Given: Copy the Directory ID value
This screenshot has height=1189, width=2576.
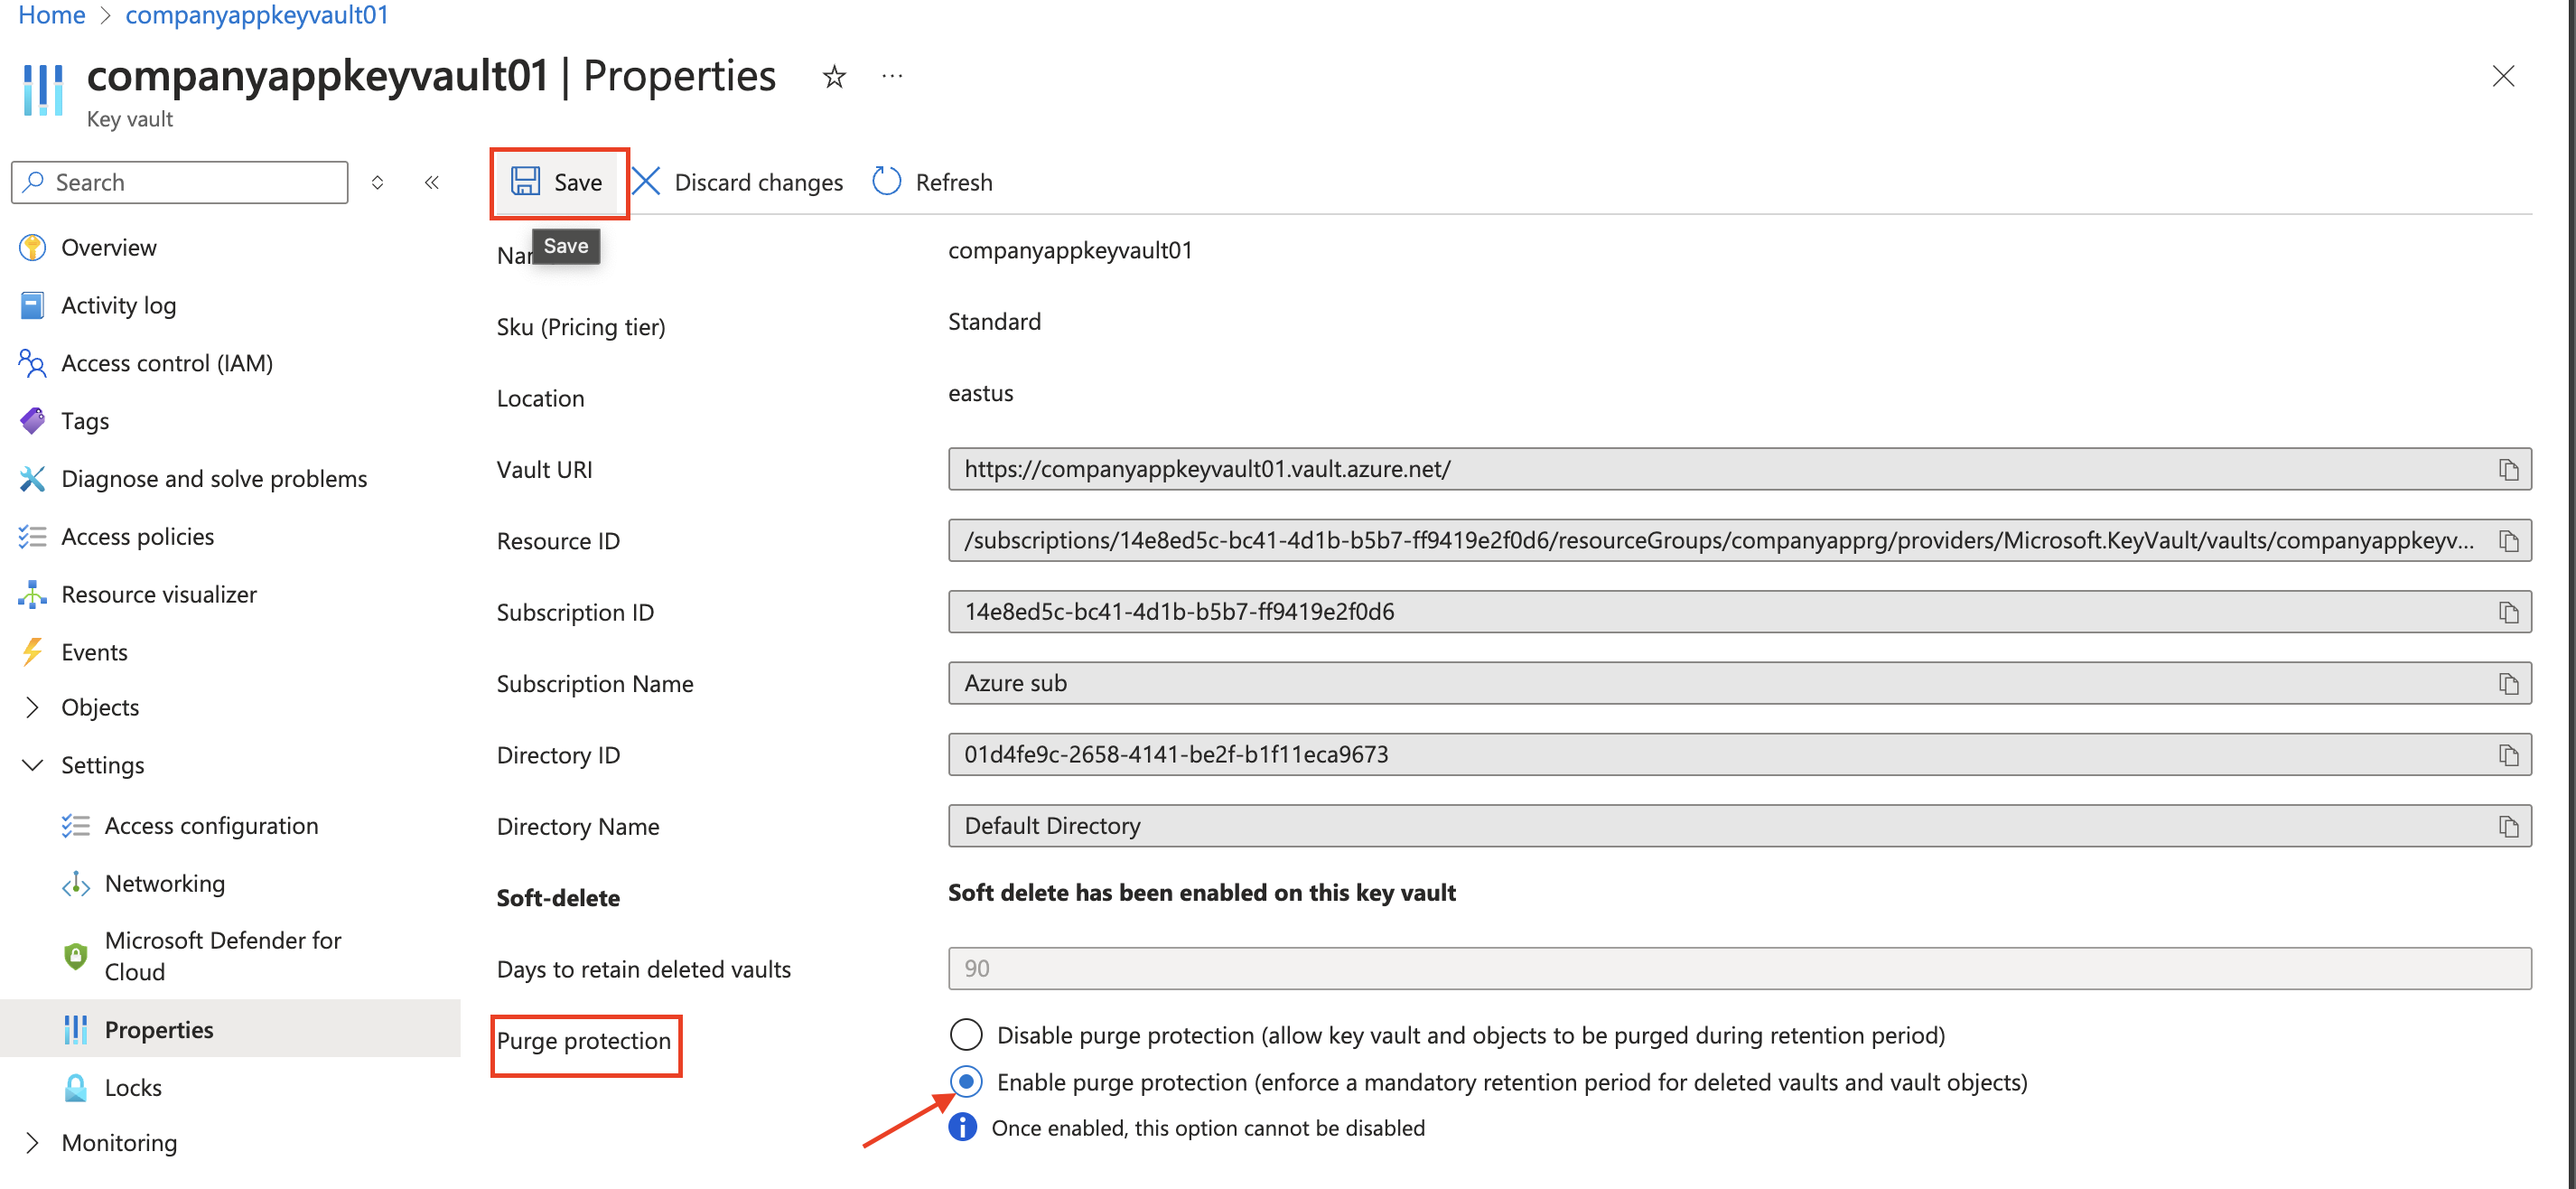Looking at the screenshot, I should click(2508, 755).
